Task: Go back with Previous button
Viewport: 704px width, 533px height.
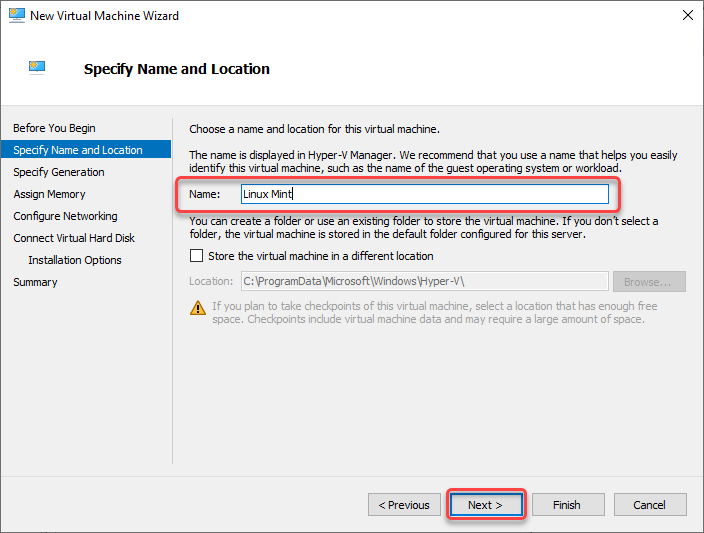Action: (404, 505)
